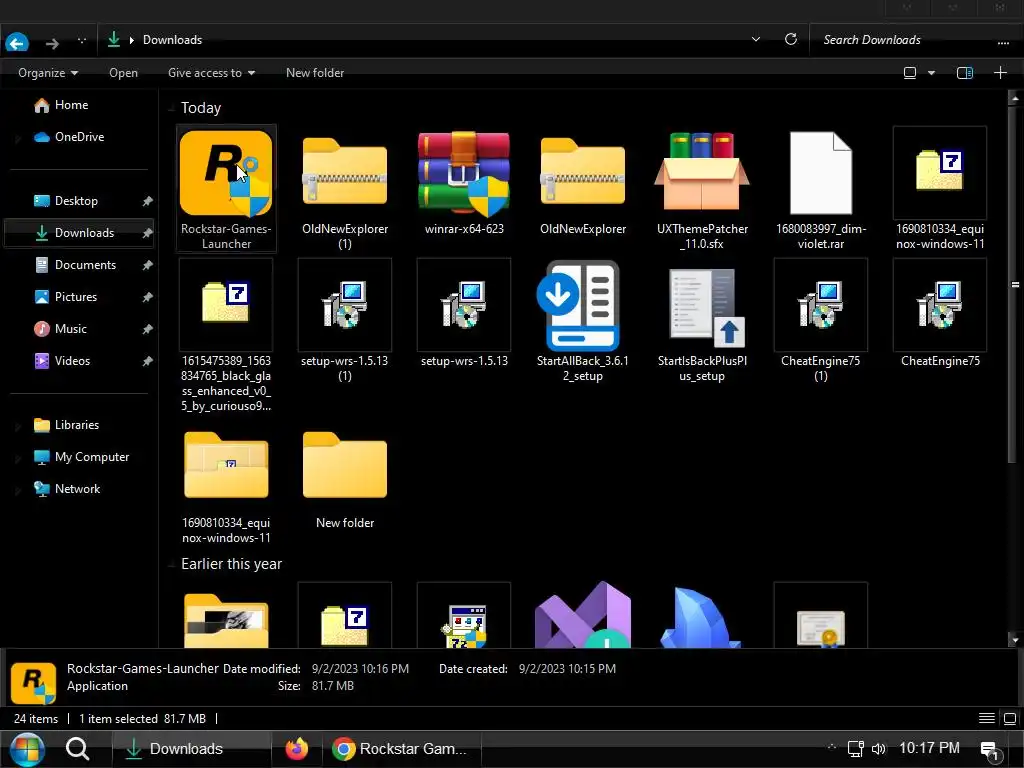The width and height of the screenshot is (1024, 768).
Task: Click the plus icon in the toolbar
Action: click(1000, 72)
